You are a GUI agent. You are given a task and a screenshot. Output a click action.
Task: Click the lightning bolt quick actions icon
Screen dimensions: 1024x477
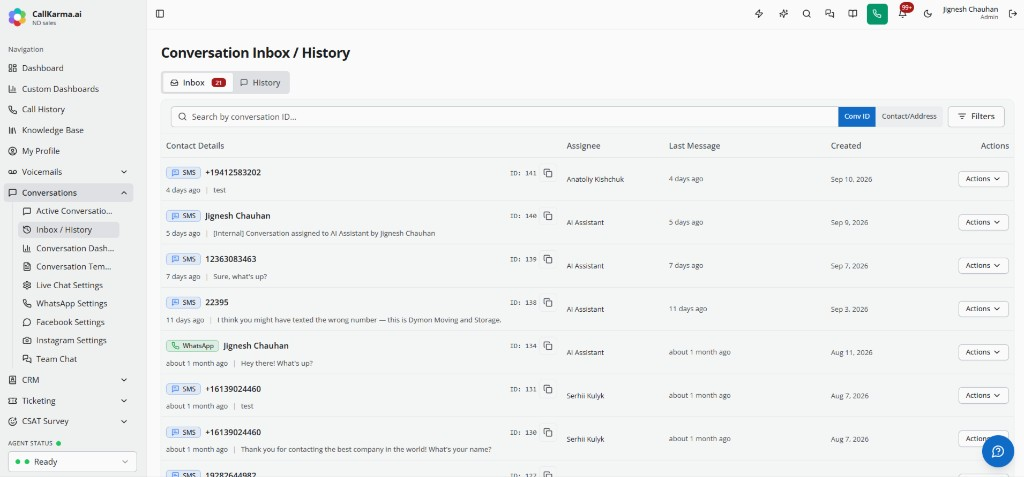pyautogui.click(x=759, y=14)
